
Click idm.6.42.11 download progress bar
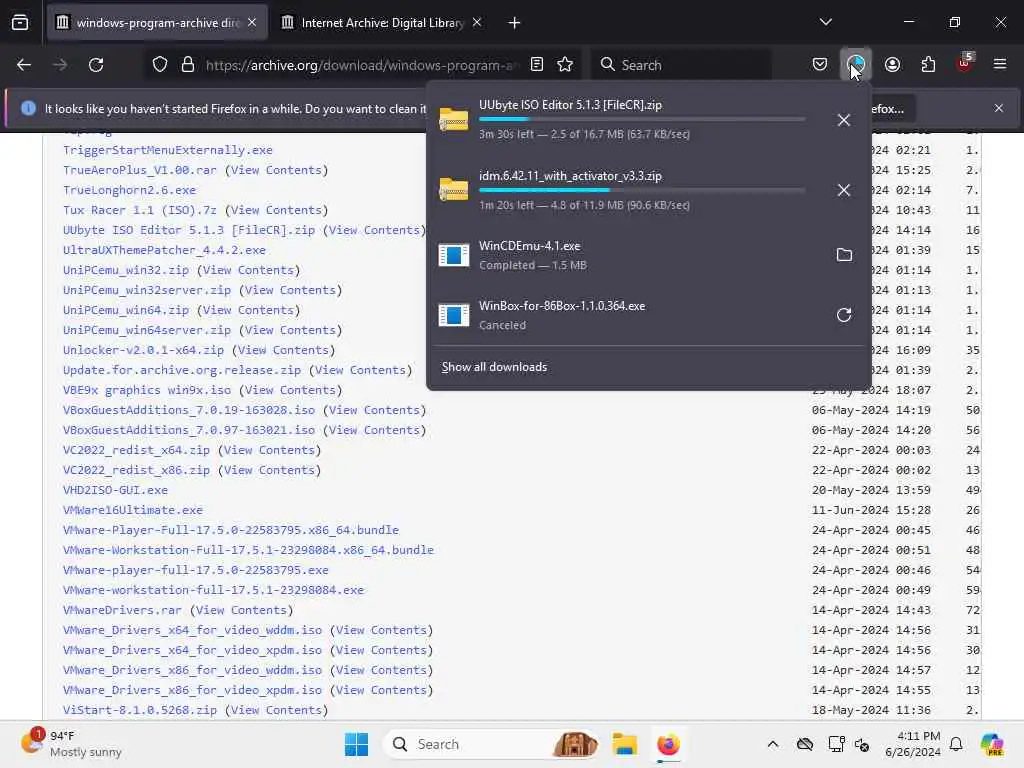click(x=641, y=190)
